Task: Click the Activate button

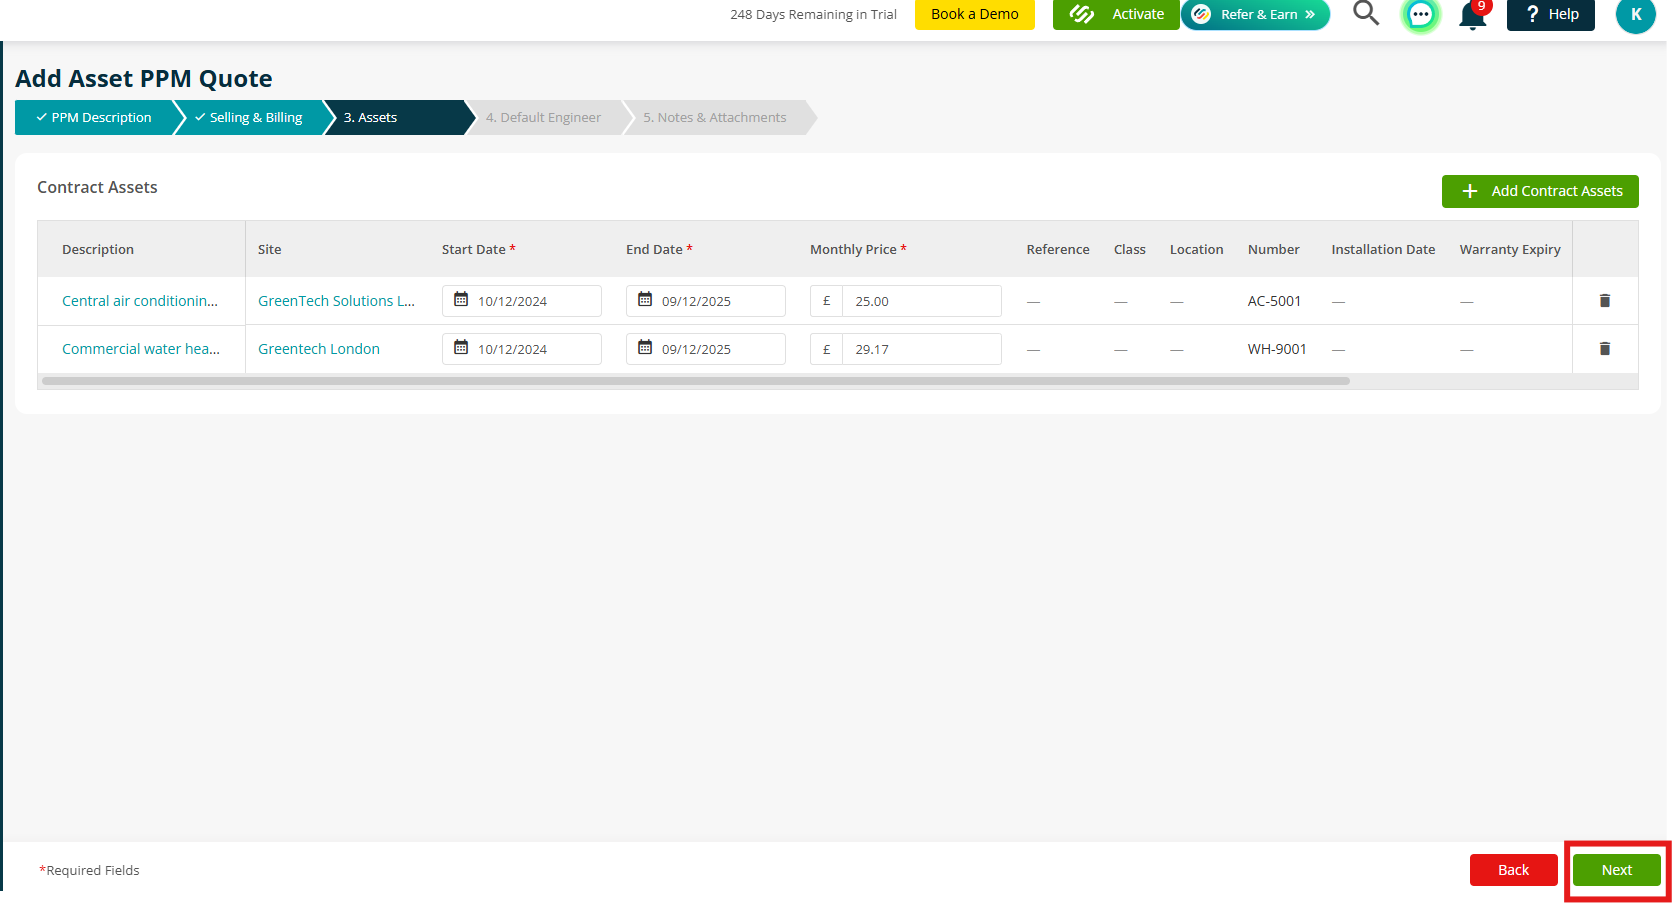Action: [1116, 14]
